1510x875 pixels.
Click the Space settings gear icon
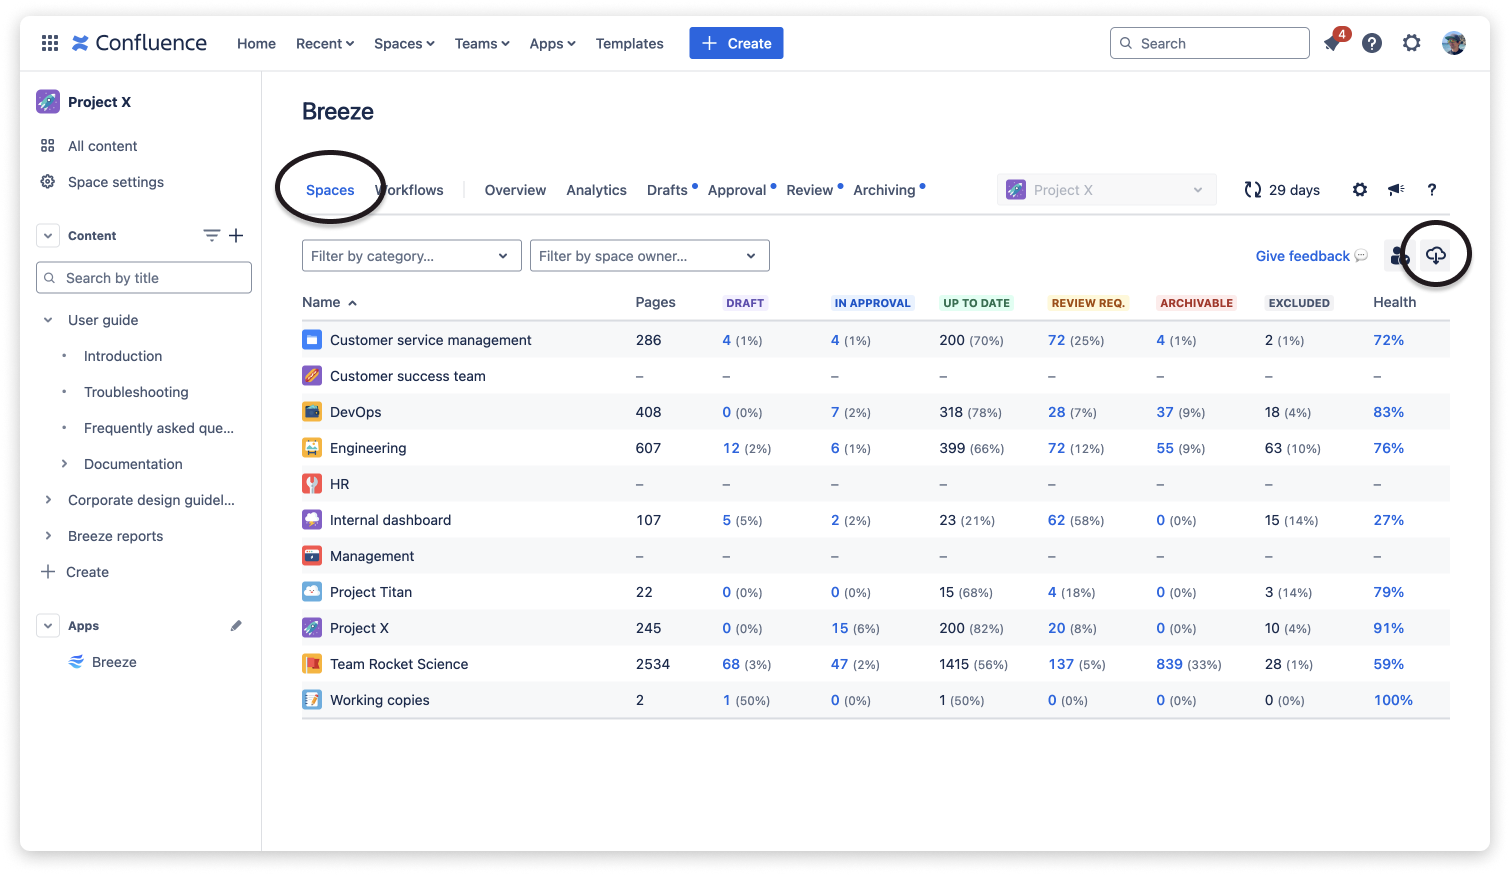(47, 182)
